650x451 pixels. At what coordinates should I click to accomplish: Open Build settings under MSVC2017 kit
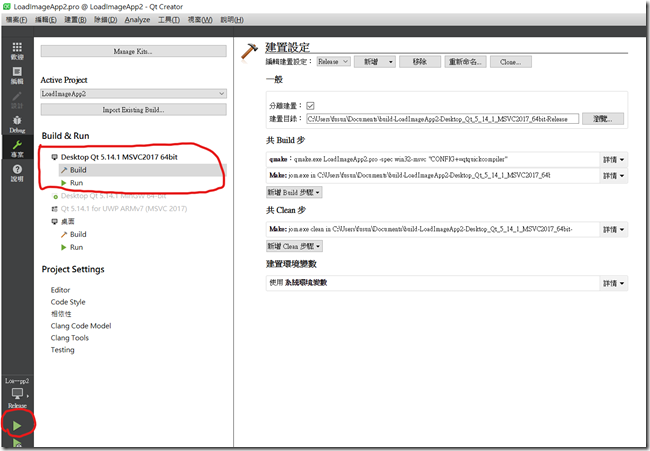pos(78,170)
